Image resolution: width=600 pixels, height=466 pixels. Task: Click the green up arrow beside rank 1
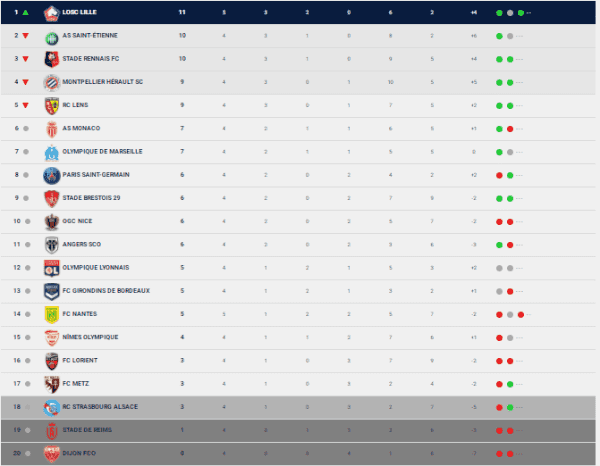[x=25, y=13]
